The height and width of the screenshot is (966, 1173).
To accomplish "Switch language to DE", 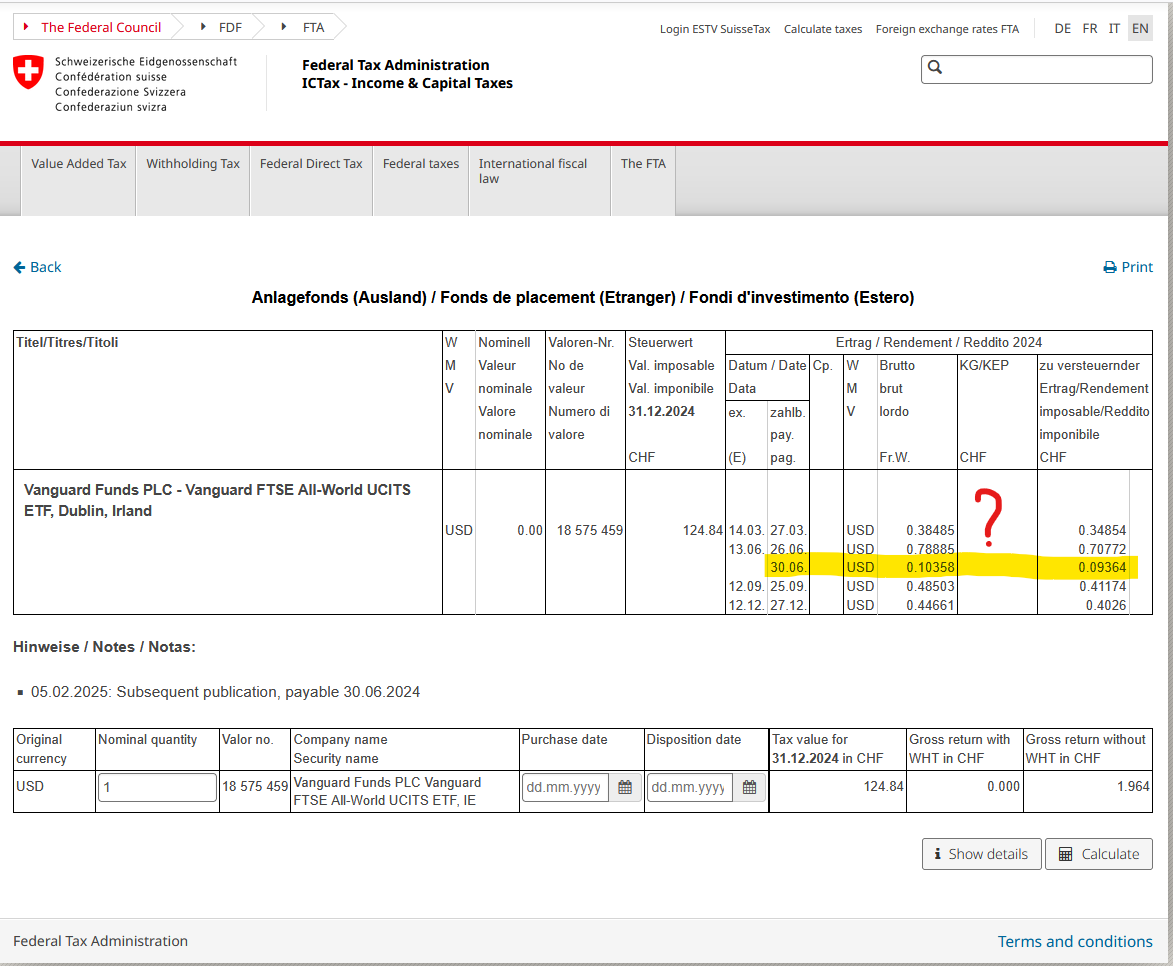I will (1063, 29).
